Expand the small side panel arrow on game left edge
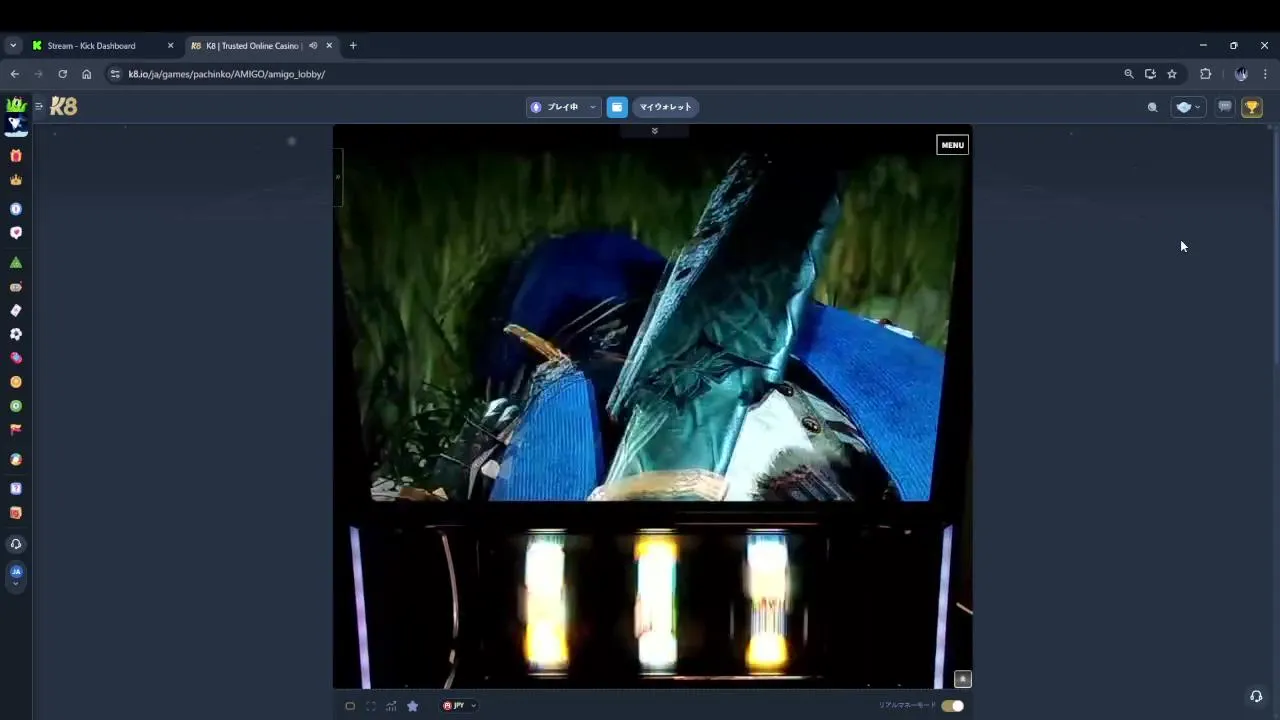This screenshot has height=720, width=1280. (338, 177)
